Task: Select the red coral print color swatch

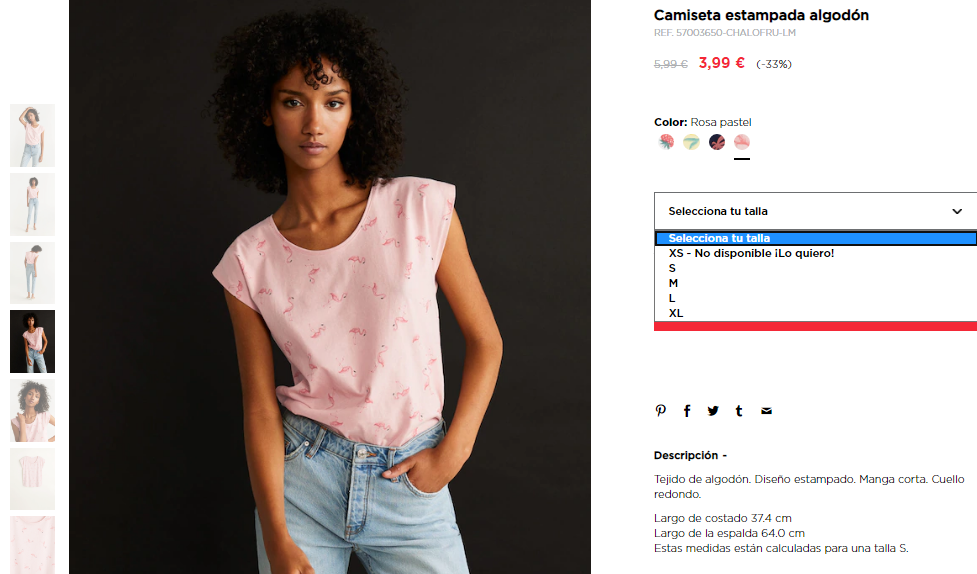Action: [x=666, y=142]
